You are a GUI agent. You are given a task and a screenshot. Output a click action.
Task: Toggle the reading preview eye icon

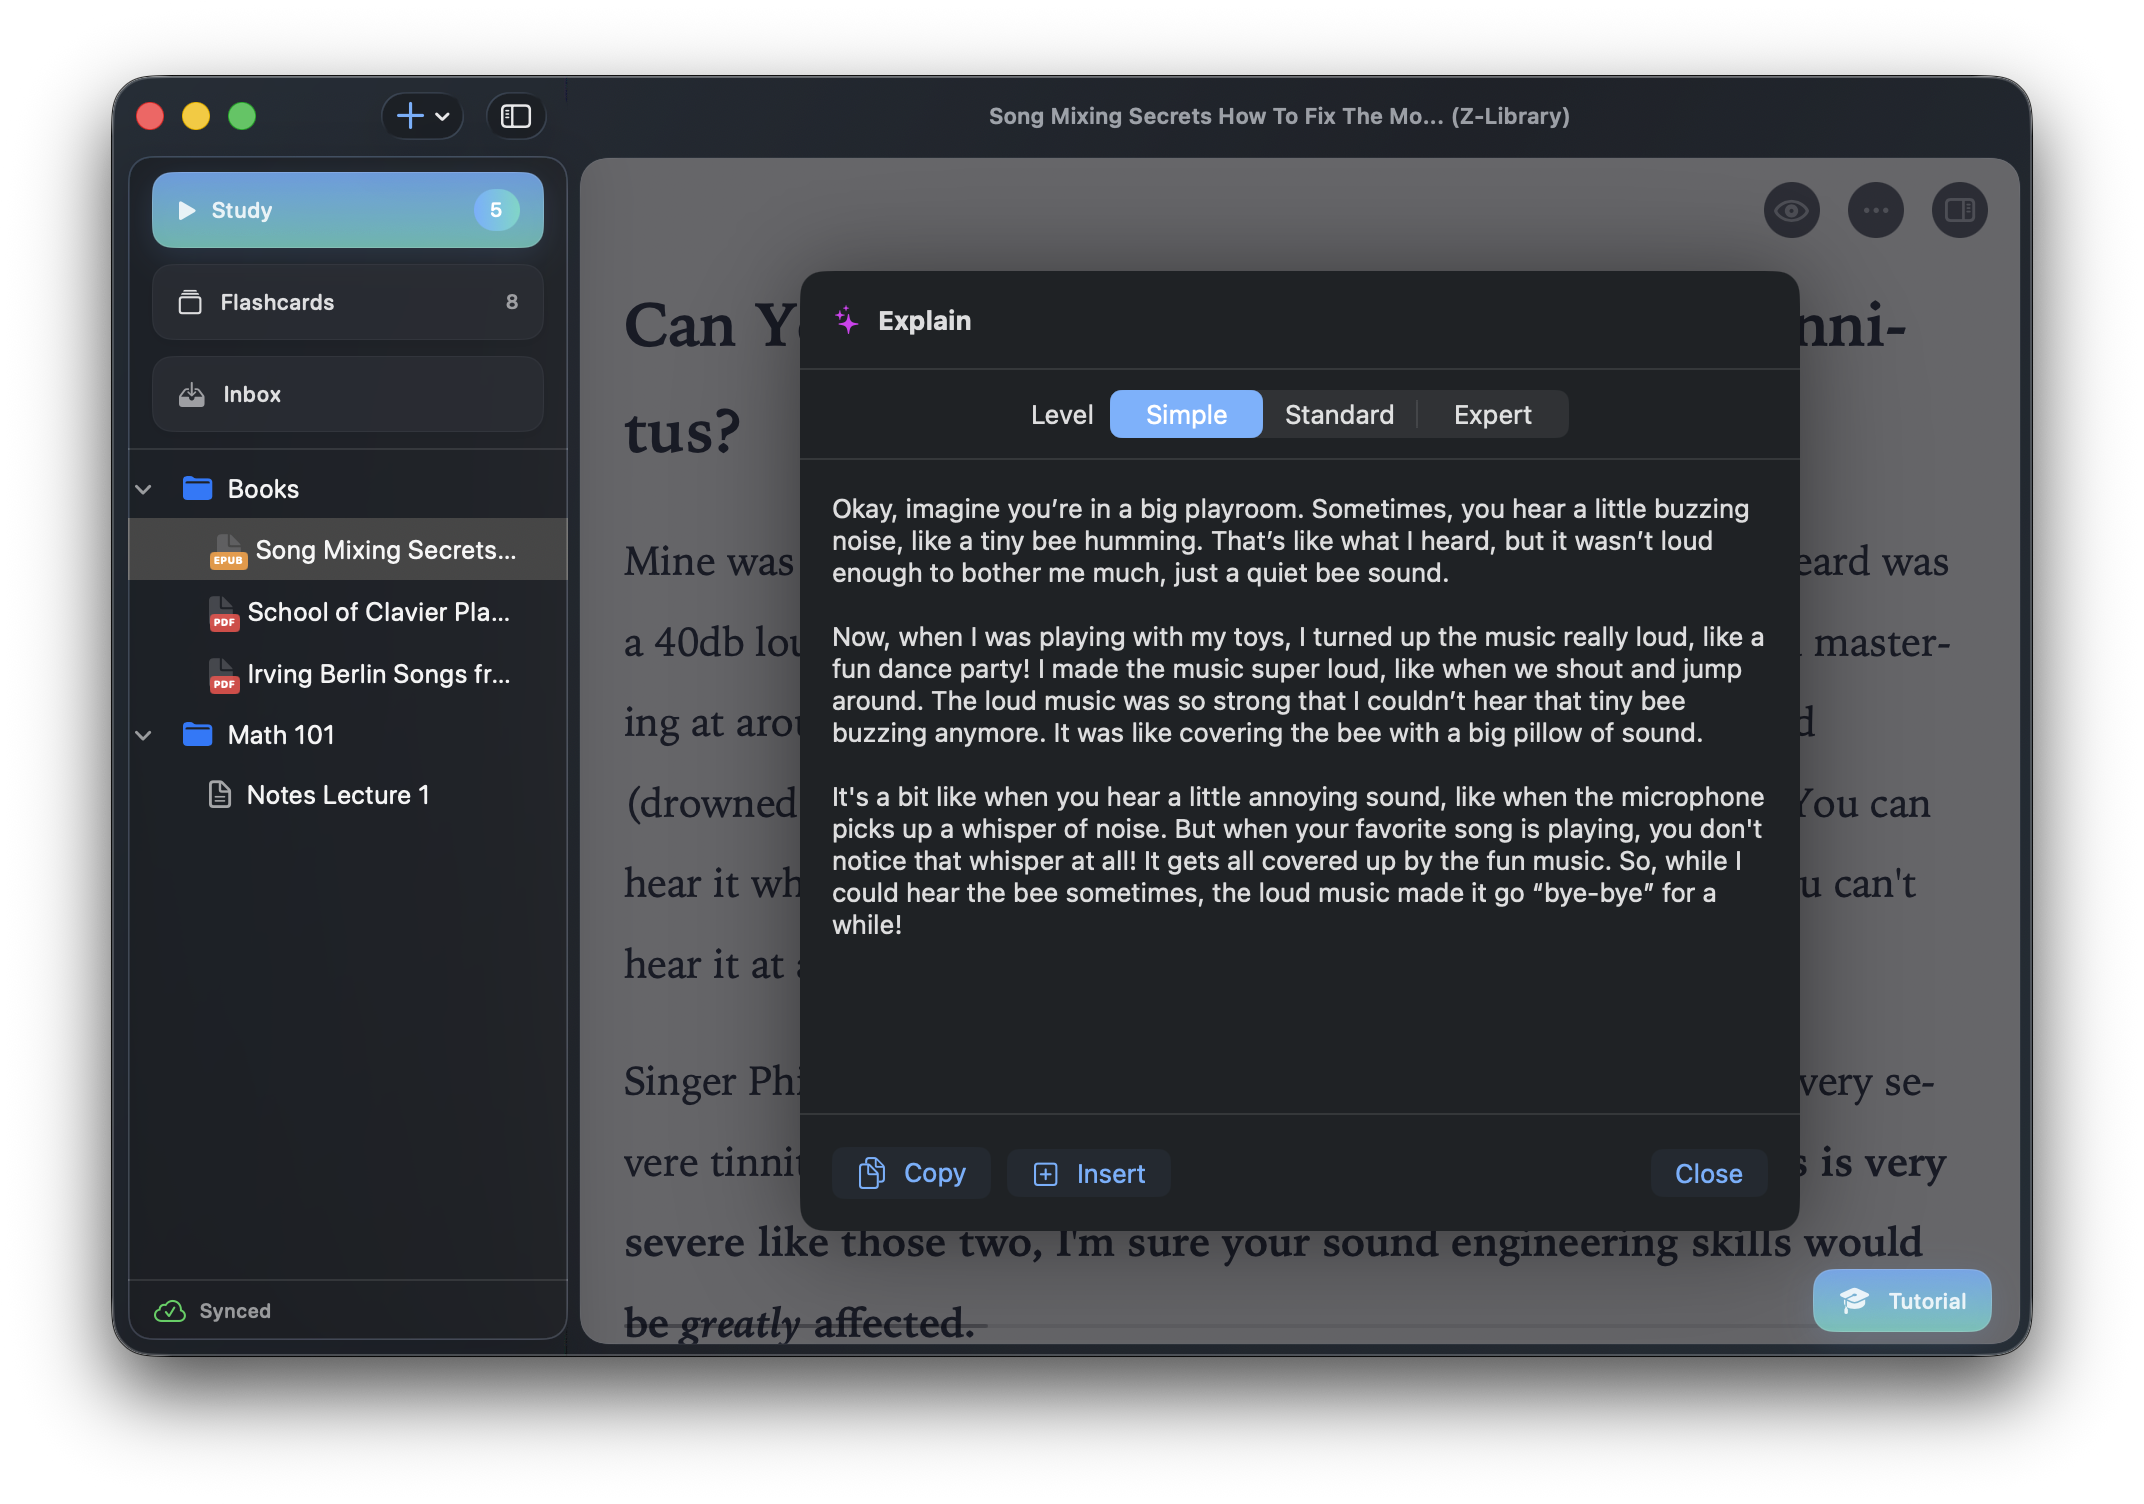[x=1791, y=210]
